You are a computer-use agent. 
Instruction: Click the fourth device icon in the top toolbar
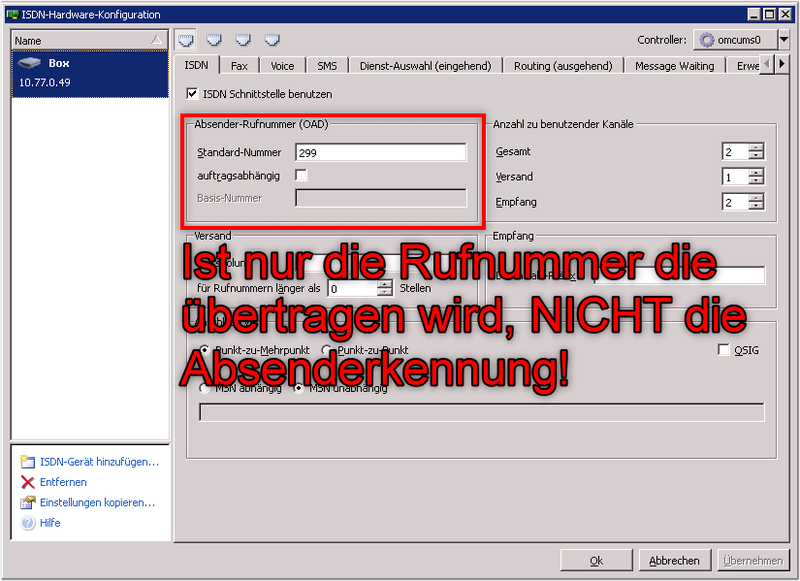(271, 40)
